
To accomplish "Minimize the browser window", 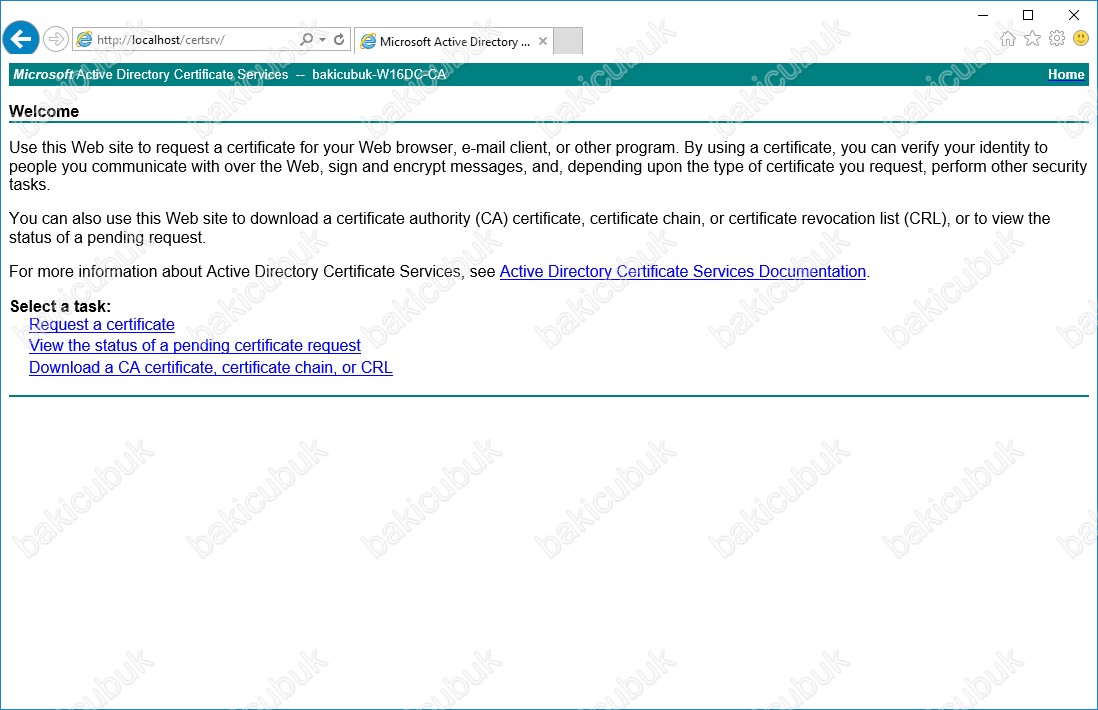I will tap(983, 15).
